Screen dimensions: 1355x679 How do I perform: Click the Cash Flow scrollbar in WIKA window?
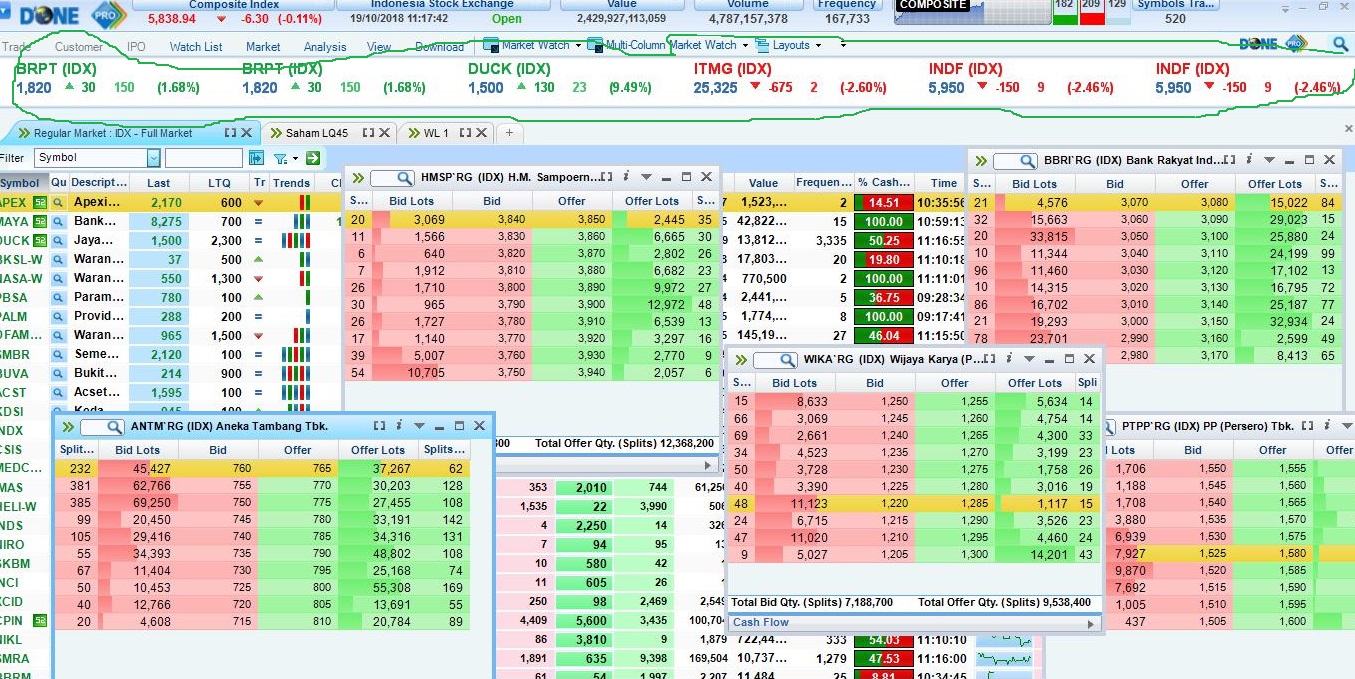tap(914, 623)
